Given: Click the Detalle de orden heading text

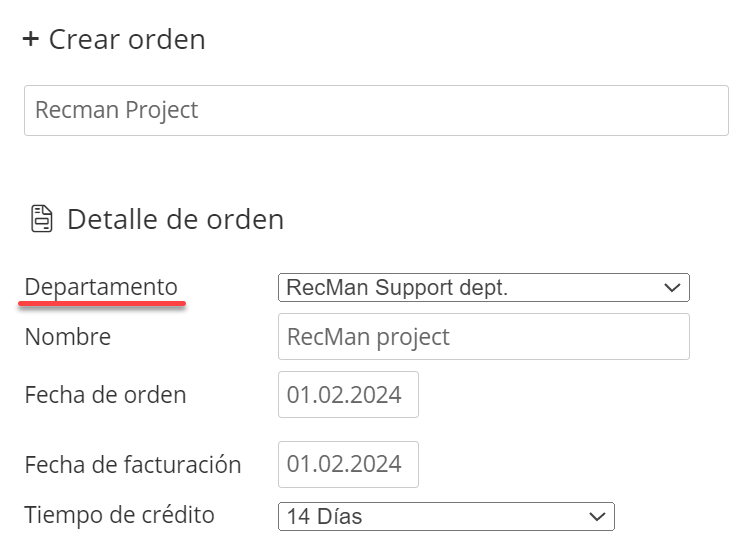Looking at the screenshot, I should (x=176, y=220).
